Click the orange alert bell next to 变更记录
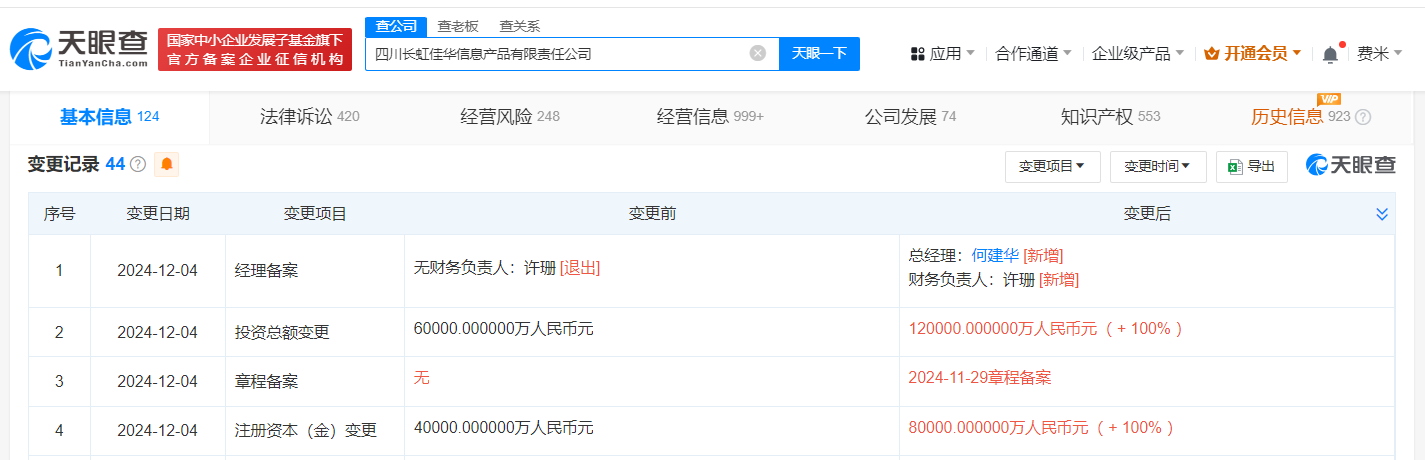Screen dimensions: 1425x460 166,164
